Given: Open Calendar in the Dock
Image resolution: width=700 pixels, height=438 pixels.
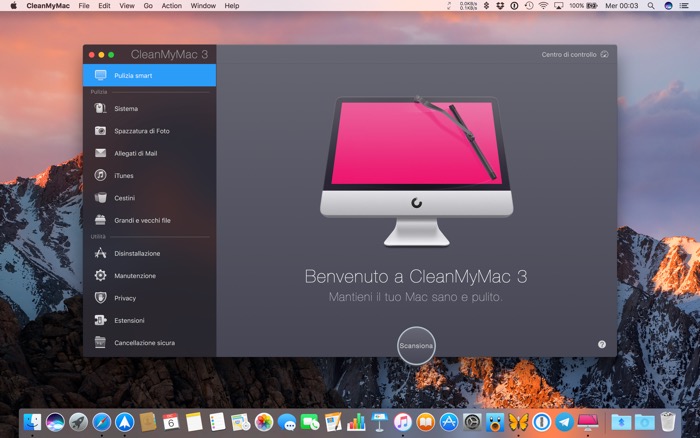Looking at the screenshot, I should tap(171, 422).
